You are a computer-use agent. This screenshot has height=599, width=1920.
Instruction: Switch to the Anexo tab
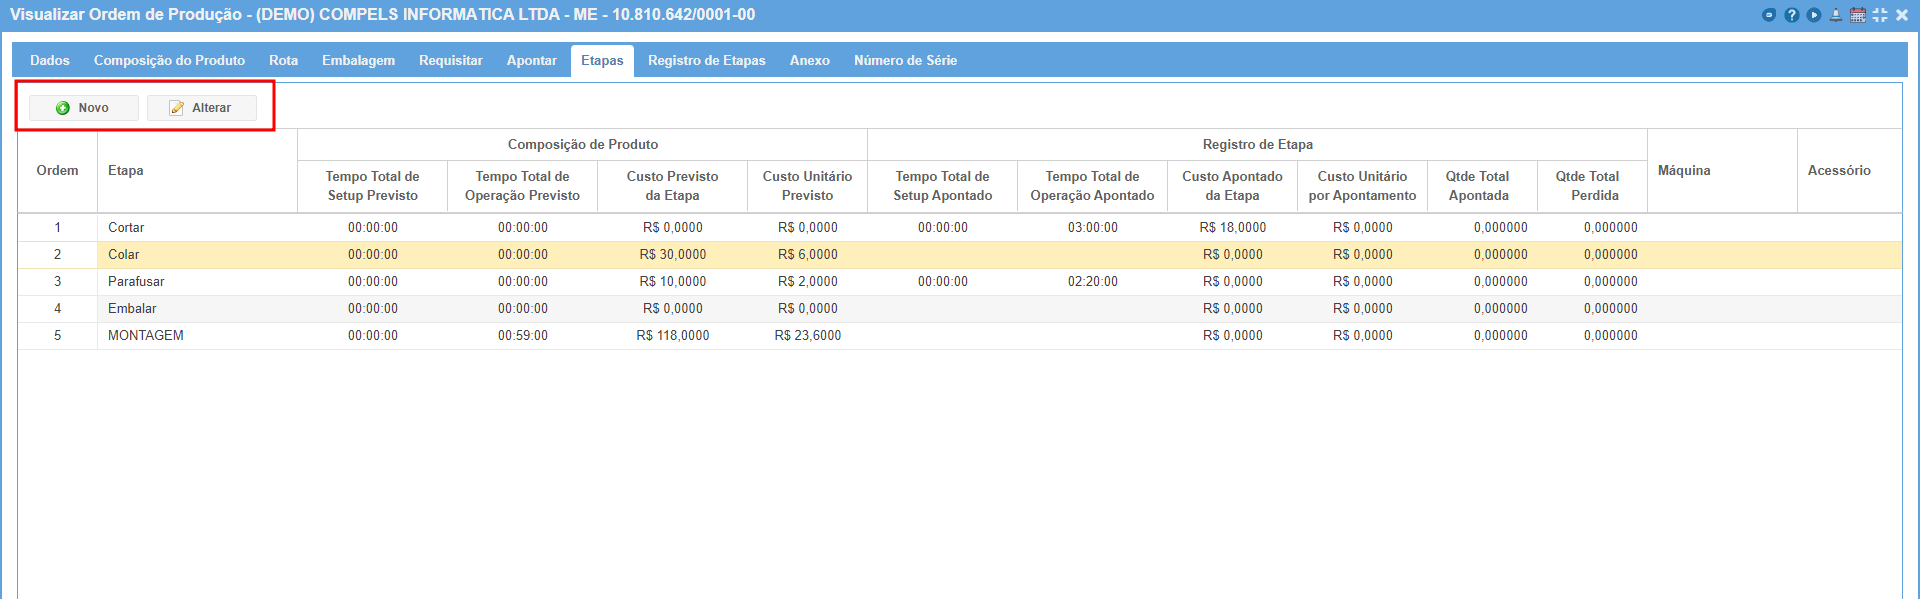coord(809,61)
